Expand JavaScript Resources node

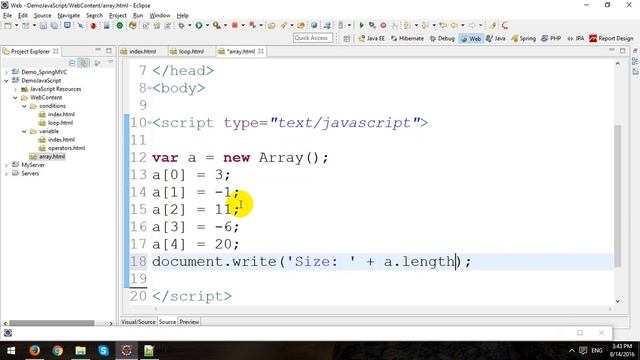click(x=15, y=89)
